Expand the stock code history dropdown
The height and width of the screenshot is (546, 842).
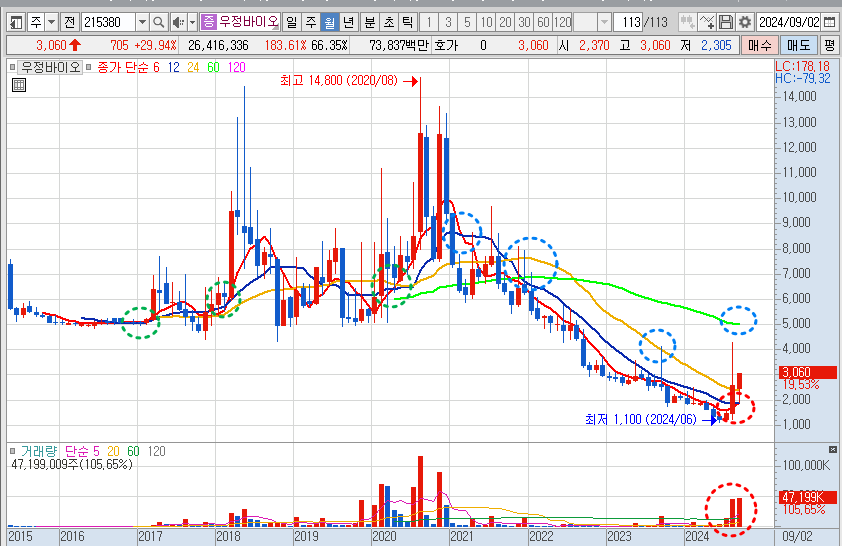(142, 22)
